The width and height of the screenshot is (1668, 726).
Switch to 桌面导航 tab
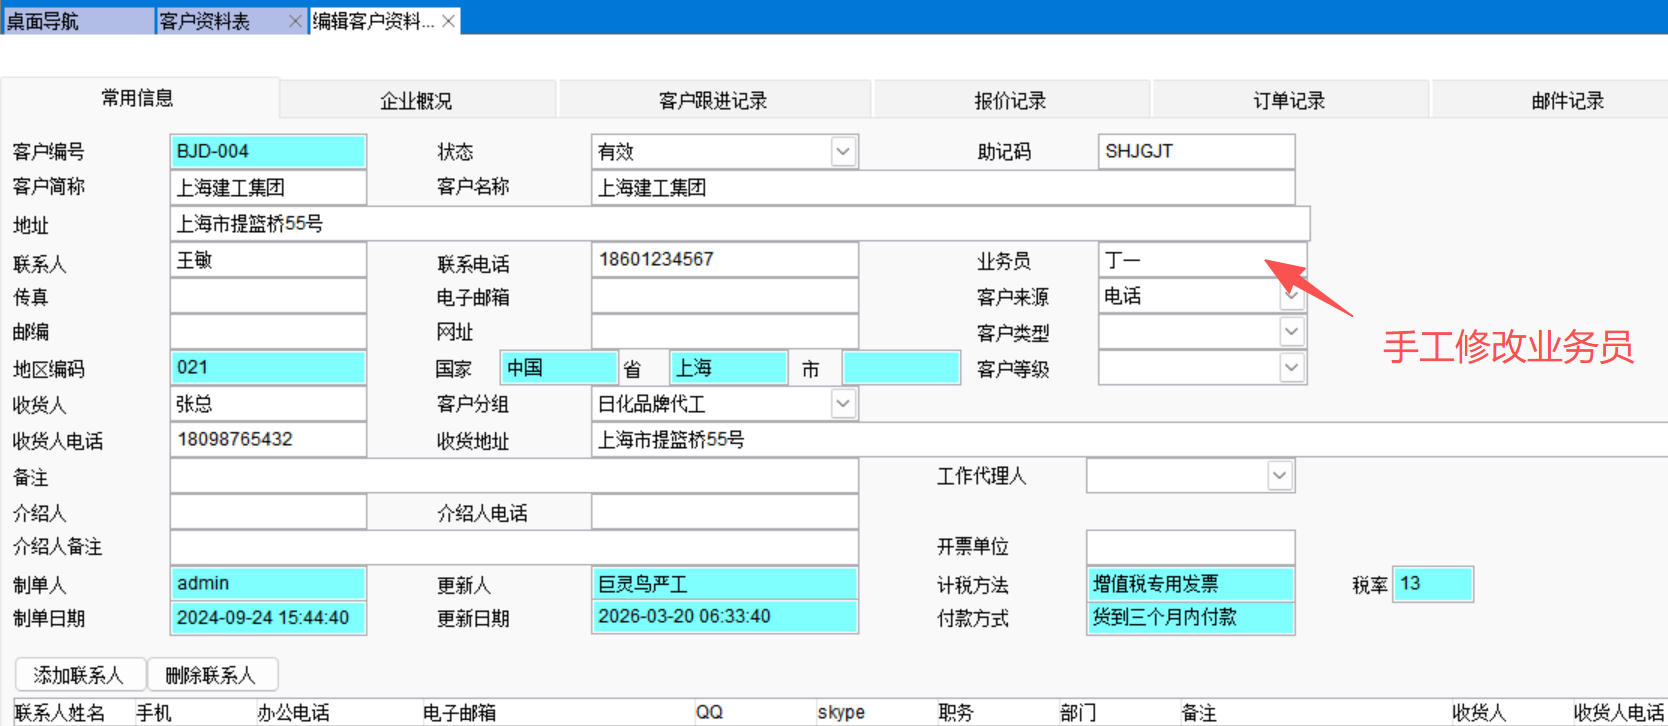78,21
